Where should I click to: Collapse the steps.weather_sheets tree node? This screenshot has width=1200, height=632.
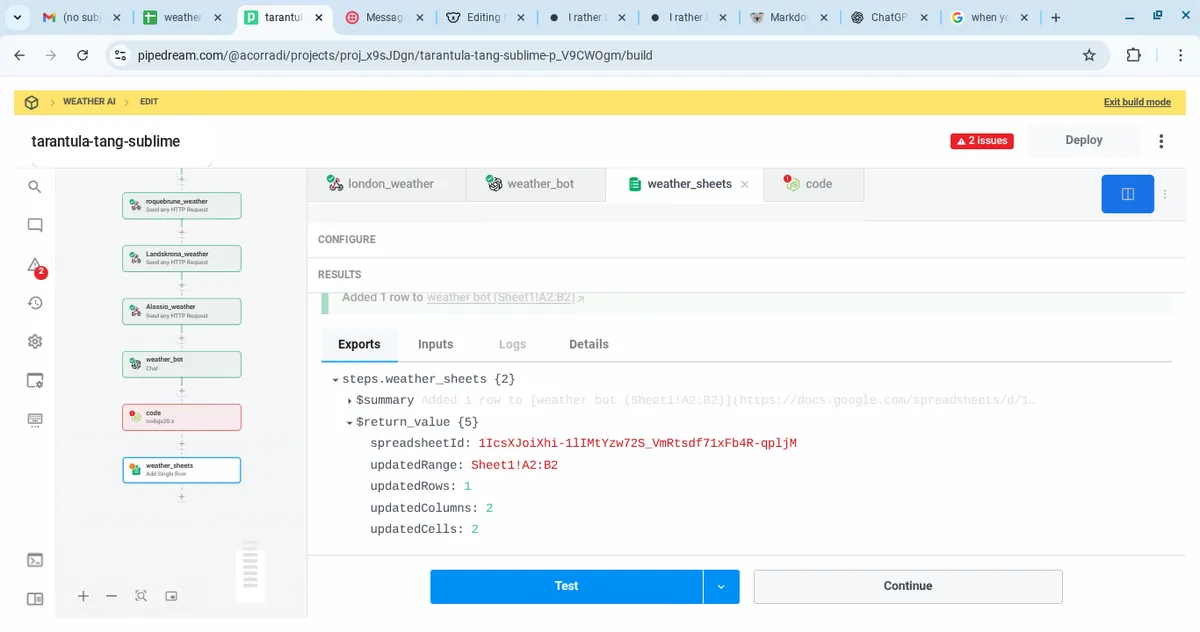coord(335,380)
